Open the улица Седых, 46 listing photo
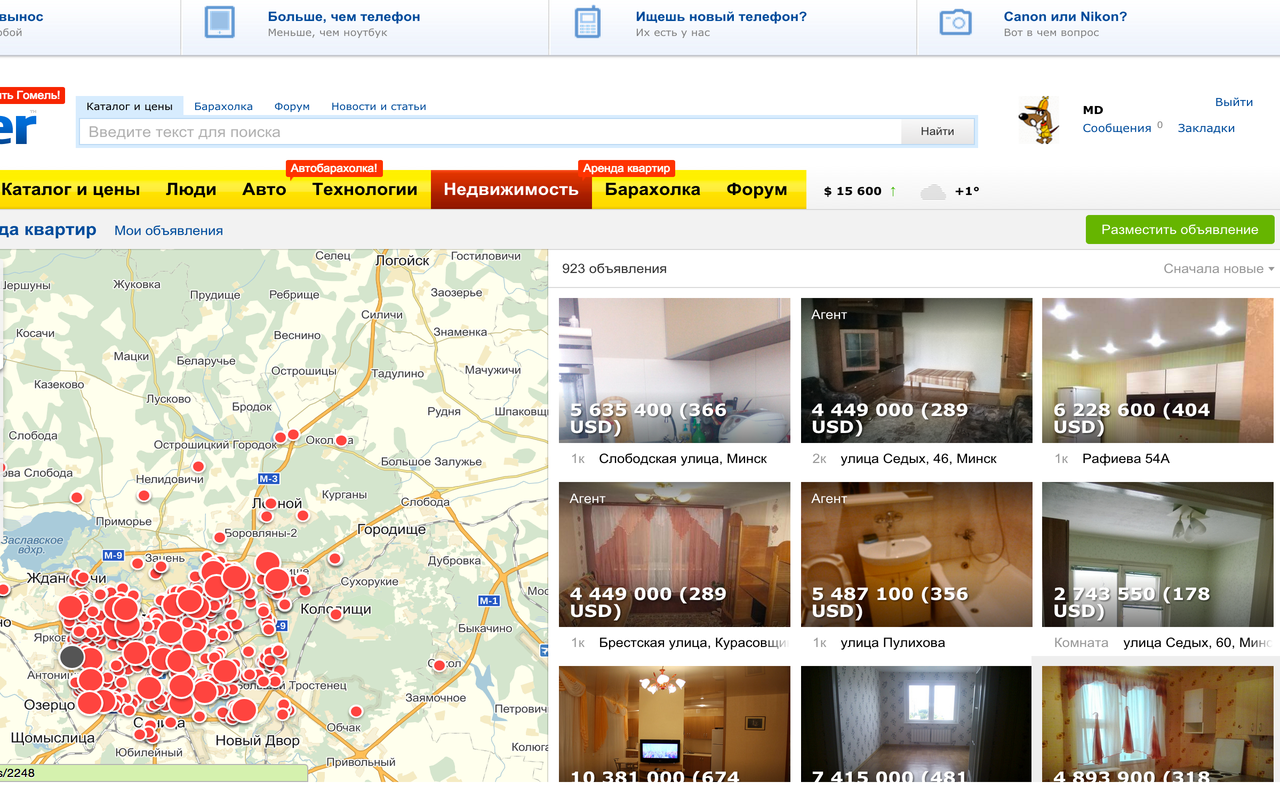1280x800 pixels. tap(916, 370)
